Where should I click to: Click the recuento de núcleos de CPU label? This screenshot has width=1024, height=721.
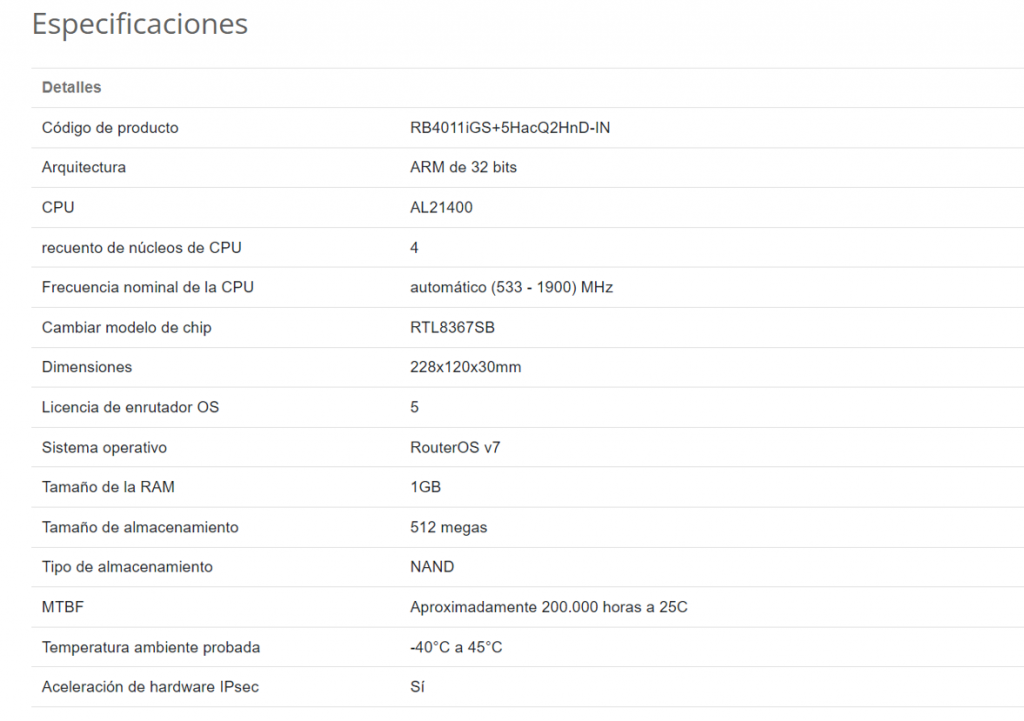142,248
